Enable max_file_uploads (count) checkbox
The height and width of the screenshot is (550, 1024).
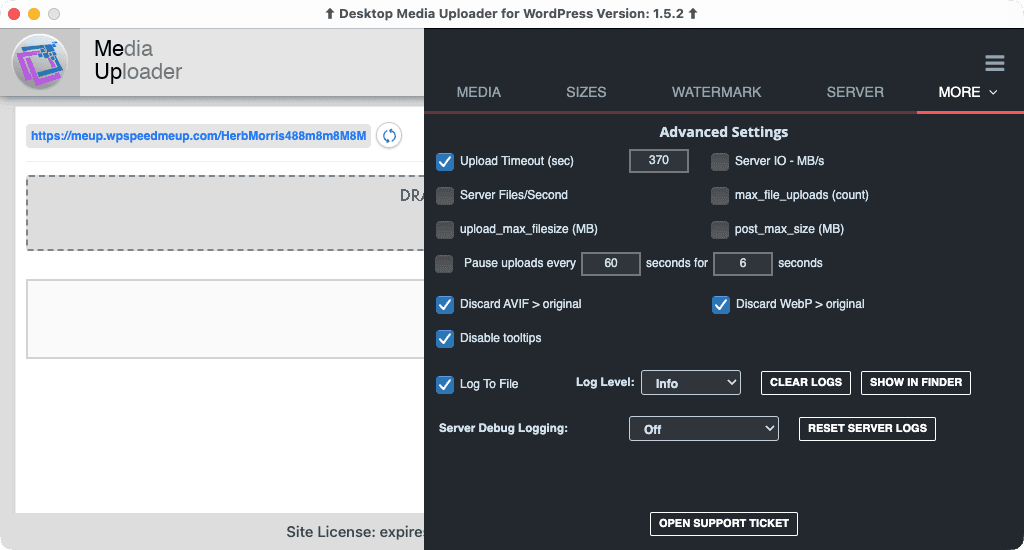pos(720,195)
